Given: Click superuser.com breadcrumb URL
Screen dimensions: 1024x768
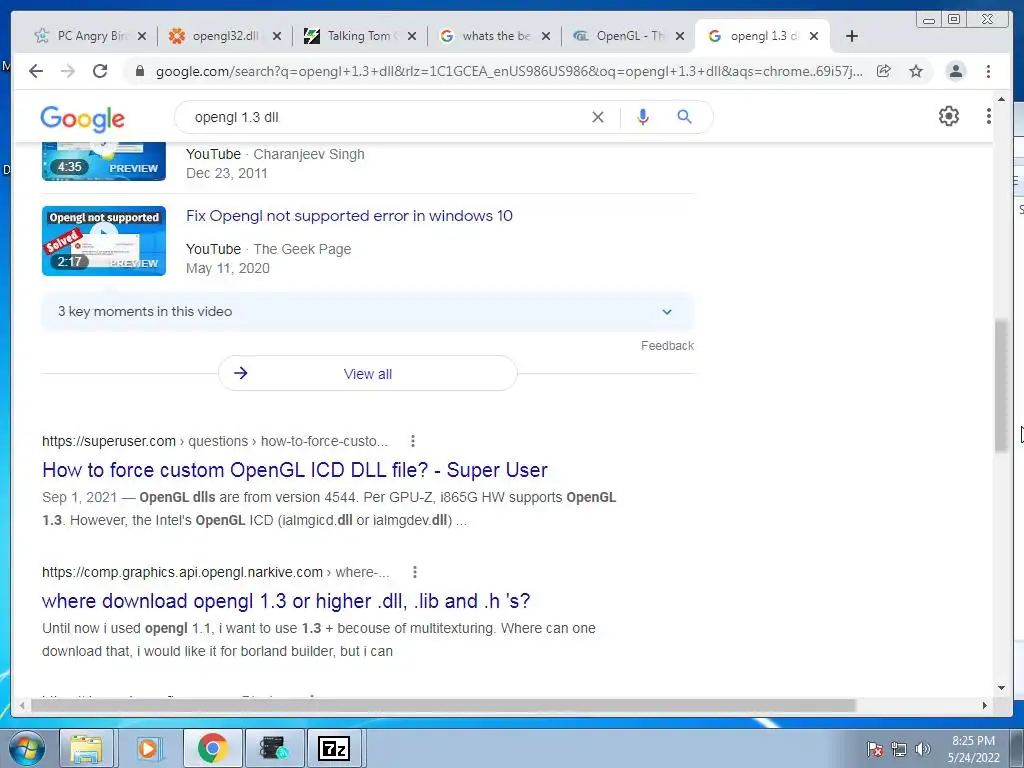Looking at the screenshot, I should pos(215,441).
